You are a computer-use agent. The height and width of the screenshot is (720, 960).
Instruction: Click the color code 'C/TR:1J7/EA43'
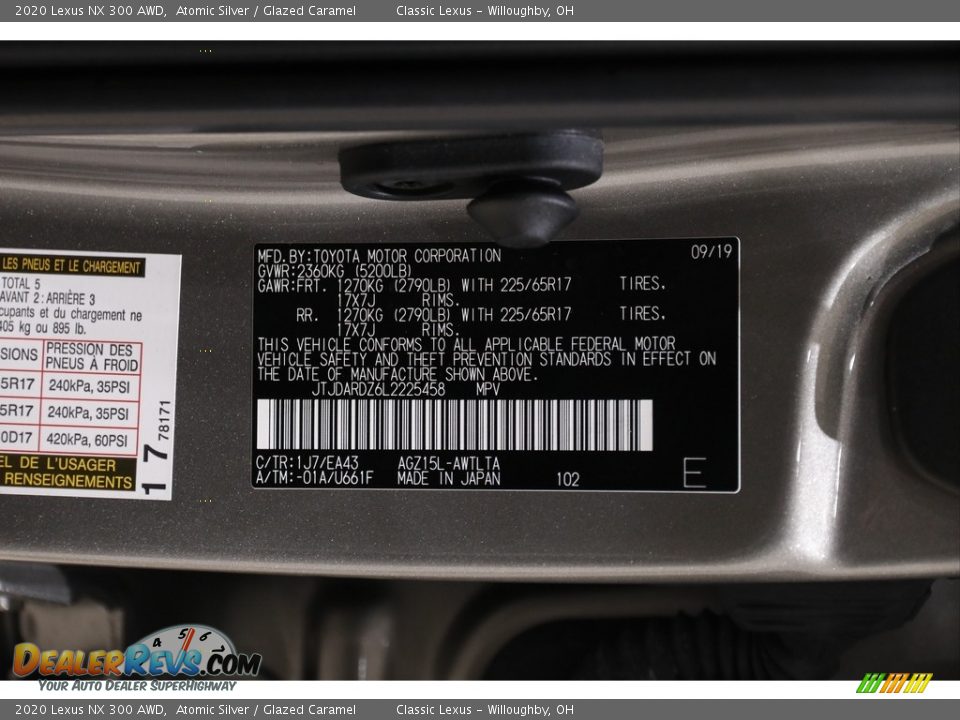coord(307,463)
